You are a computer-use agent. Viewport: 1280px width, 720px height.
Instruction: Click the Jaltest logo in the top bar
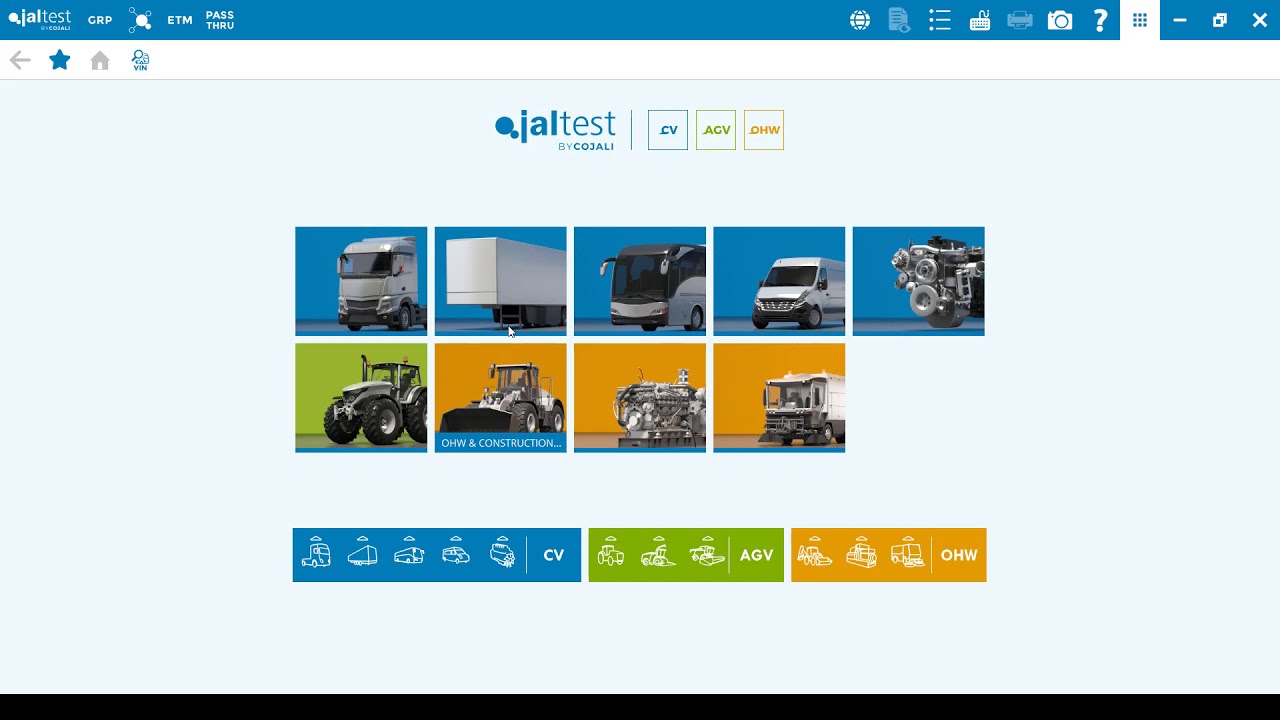click(40, 20)
